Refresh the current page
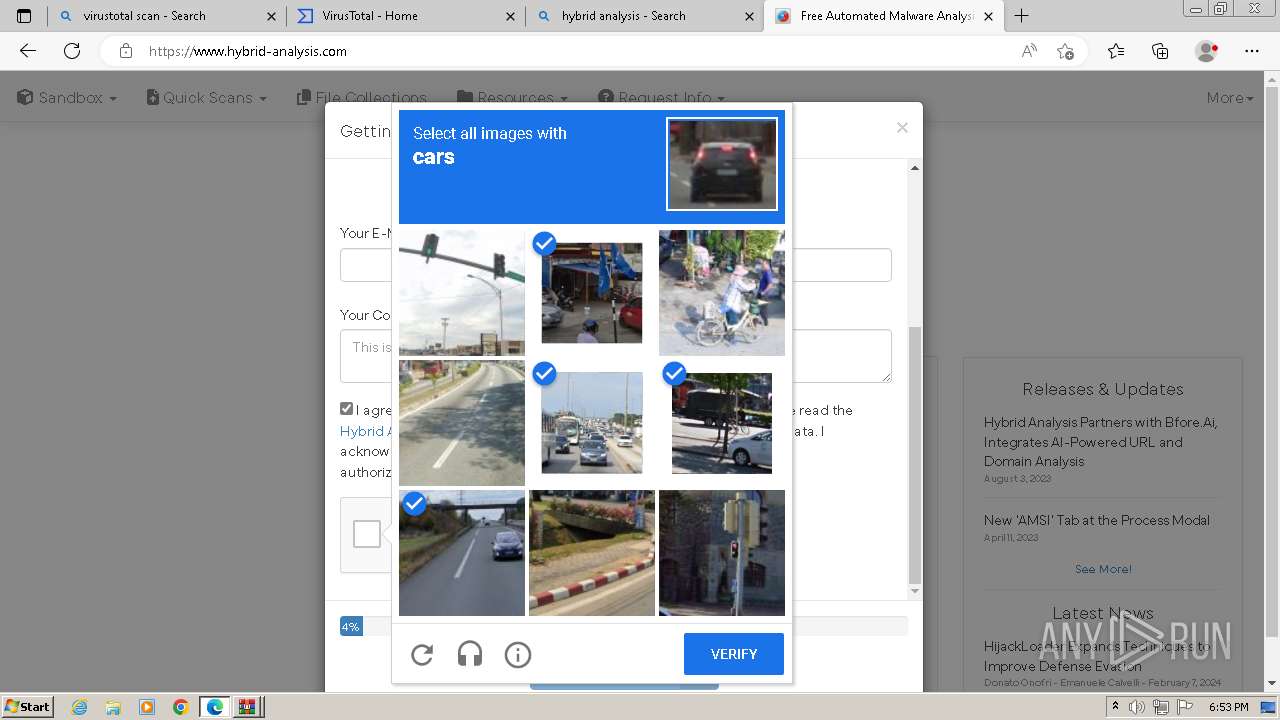 pos(72,51)
